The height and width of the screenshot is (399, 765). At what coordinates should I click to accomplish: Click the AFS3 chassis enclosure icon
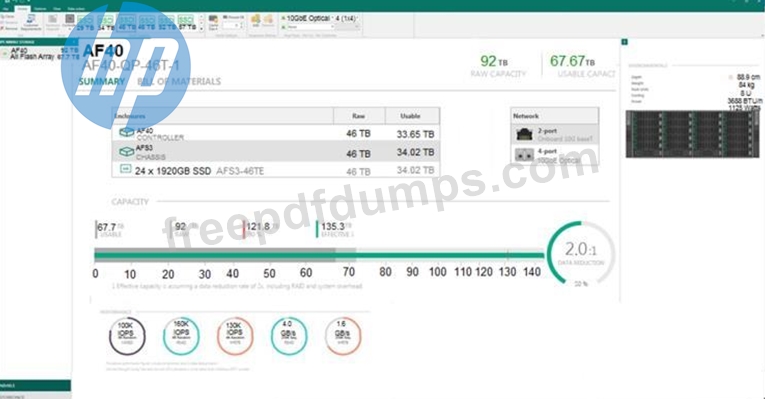click(126, 151)
